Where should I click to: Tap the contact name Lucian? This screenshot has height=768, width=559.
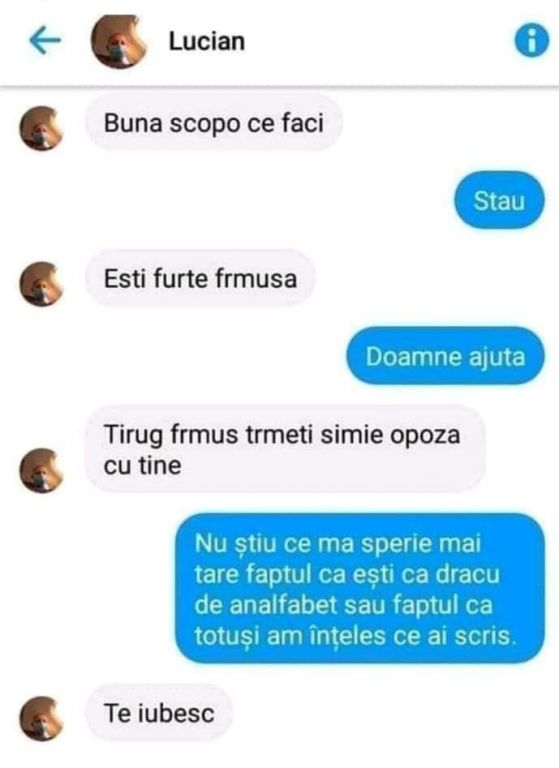[x=207, y=41]
